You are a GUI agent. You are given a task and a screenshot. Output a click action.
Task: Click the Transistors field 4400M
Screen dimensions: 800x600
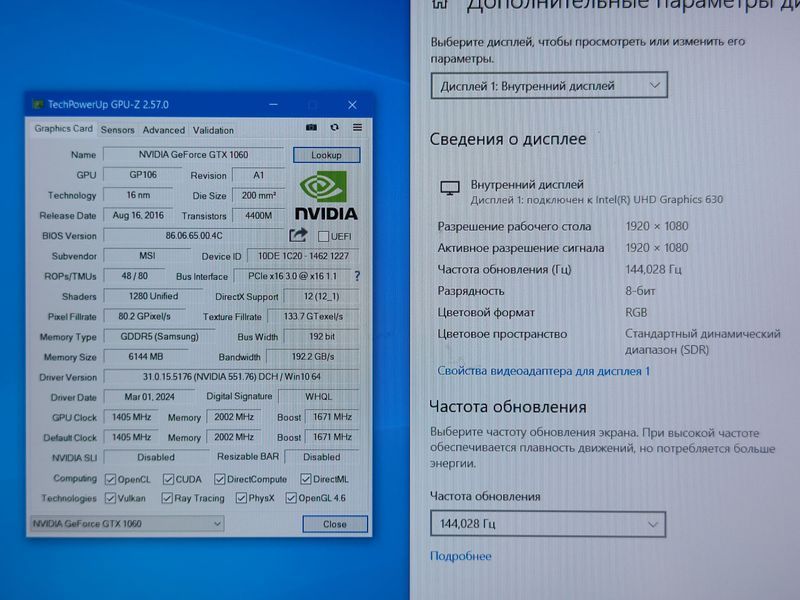point(258,215)
